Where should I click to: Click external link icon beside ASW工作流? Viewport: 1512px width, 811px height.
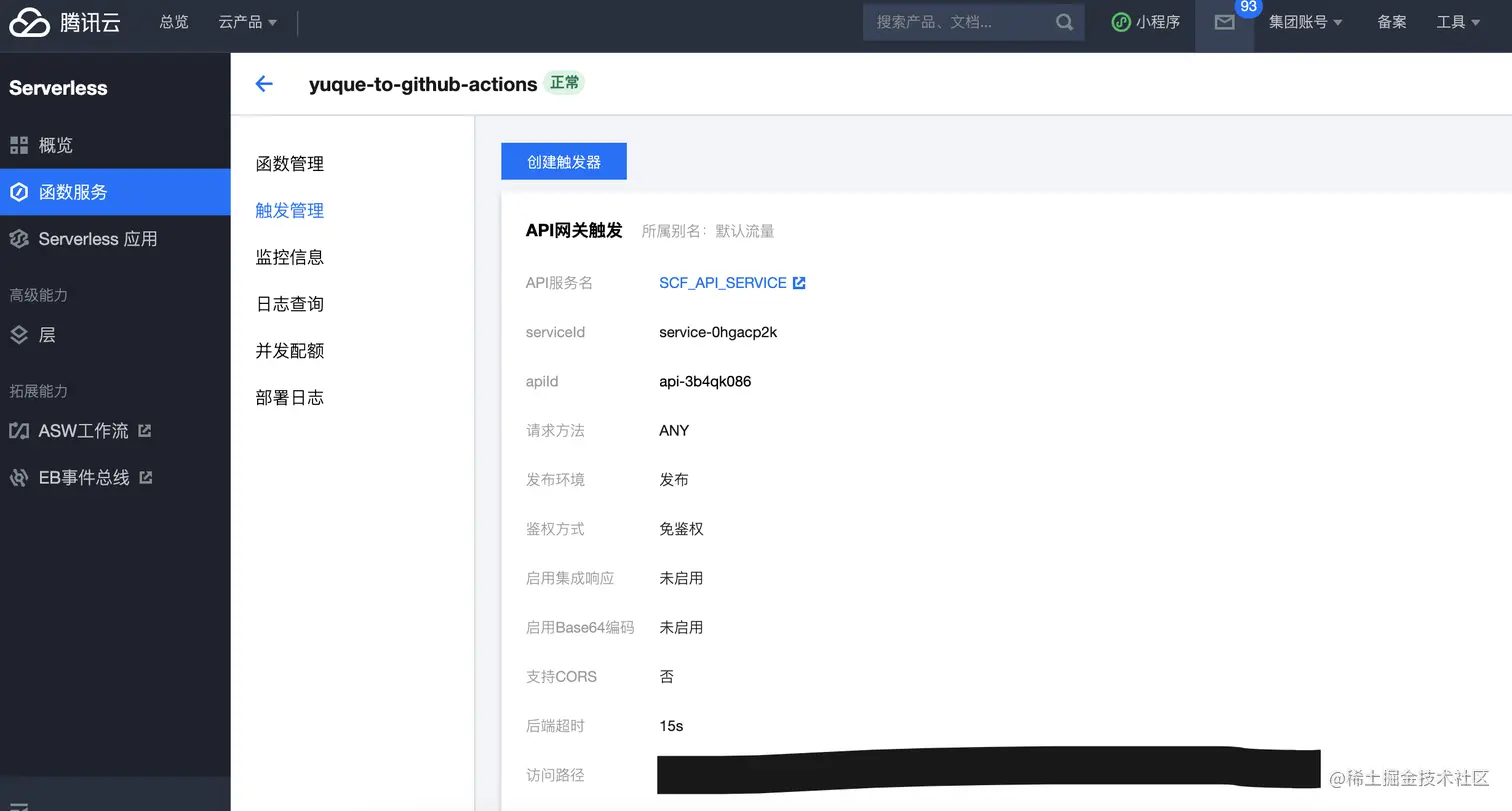pyautogui.click(x=145, y=431)
